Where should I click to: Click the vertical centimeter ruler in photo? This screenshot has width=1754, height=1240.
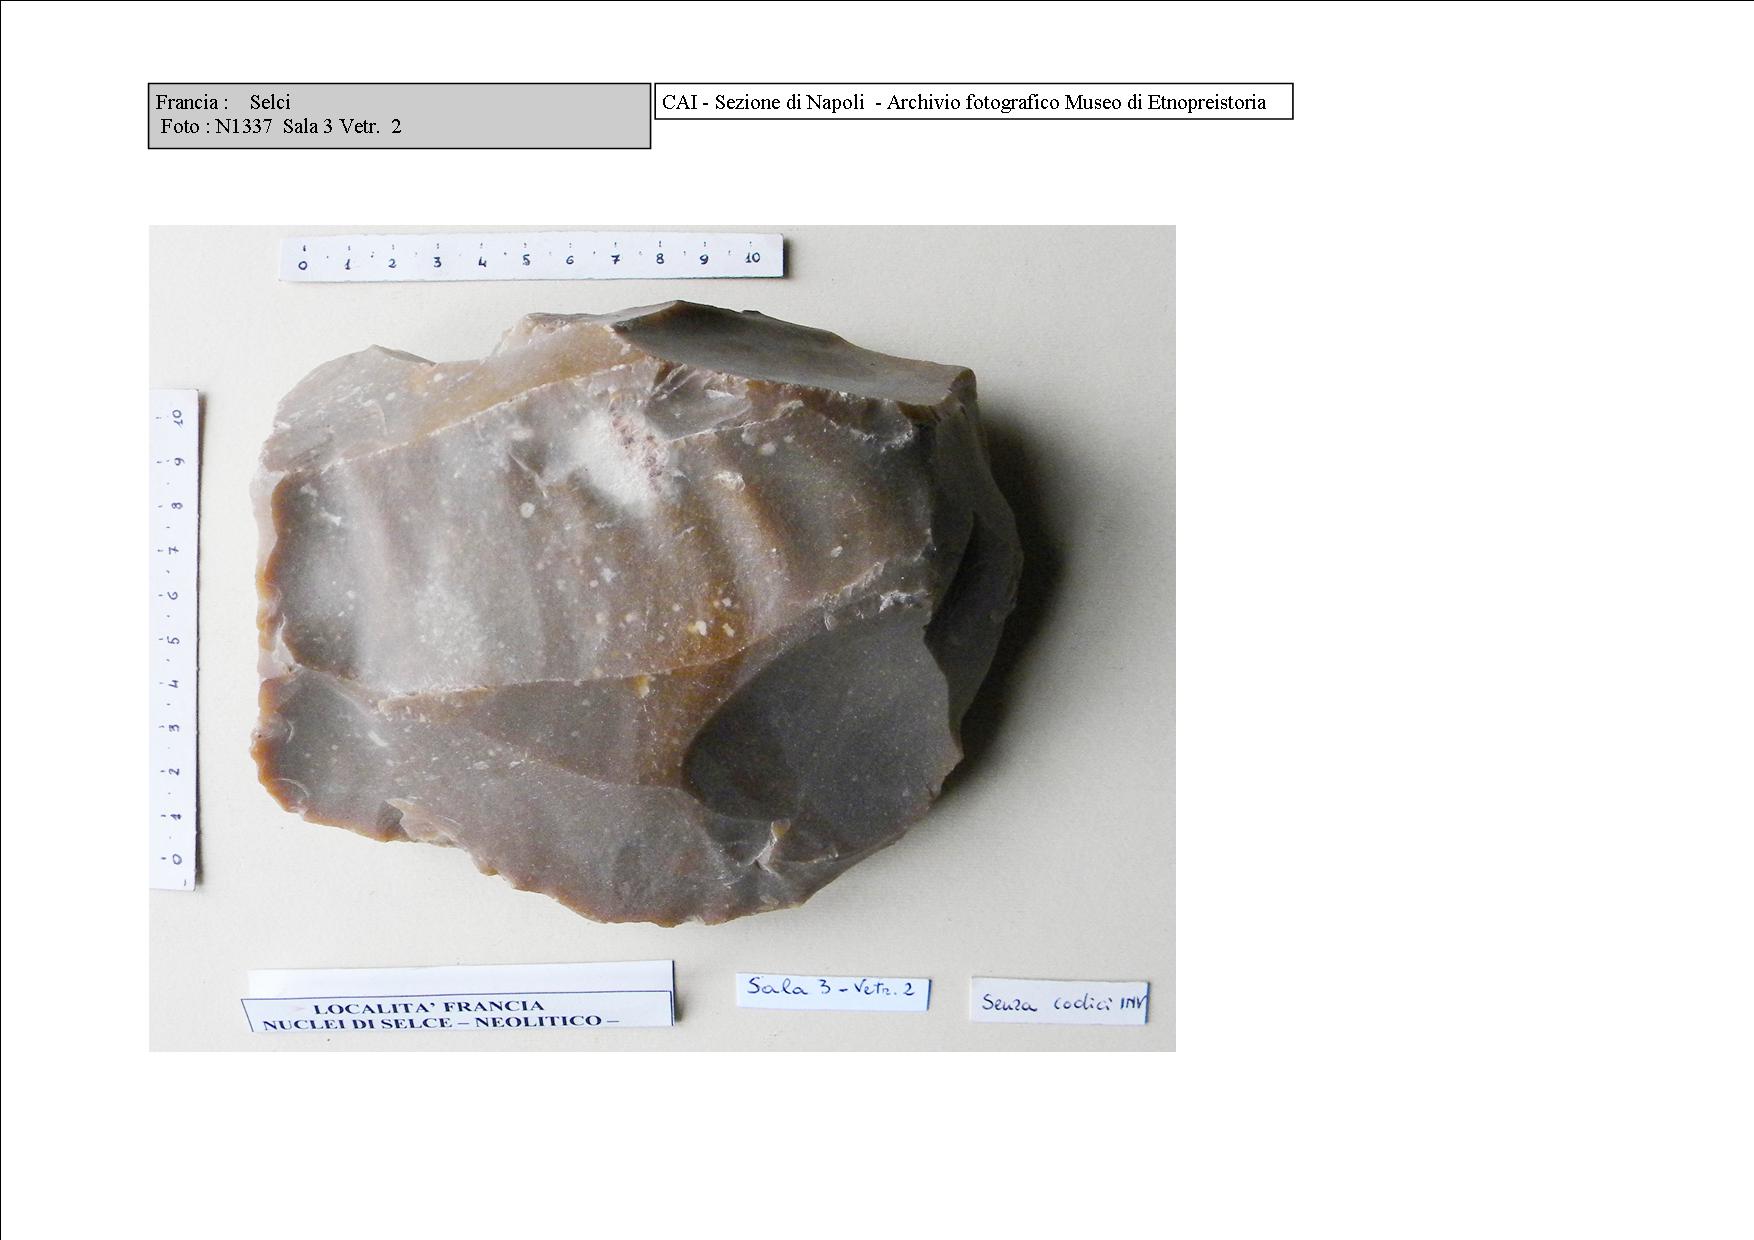coord(174,639)
